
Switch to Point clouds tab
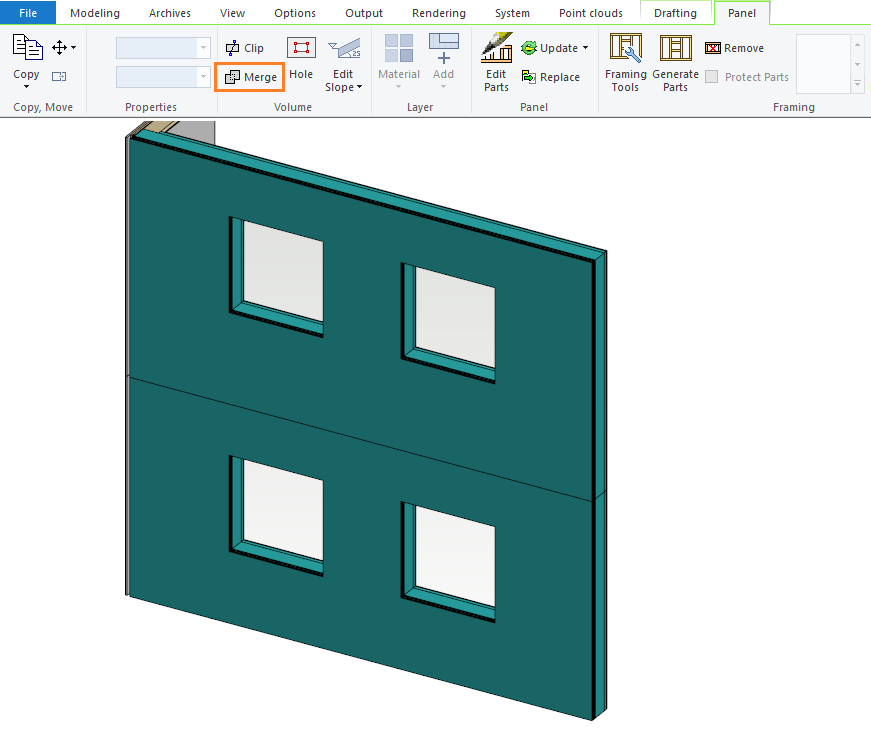590,13
